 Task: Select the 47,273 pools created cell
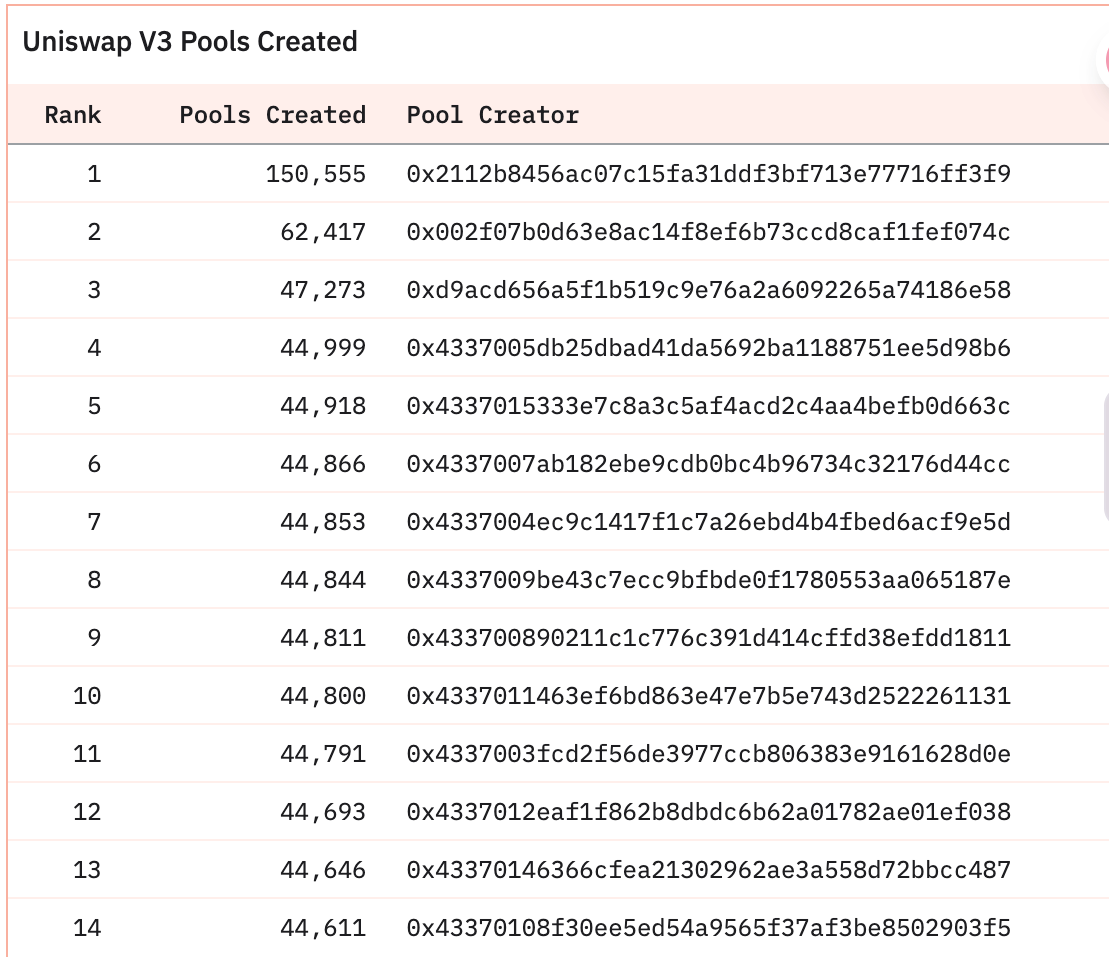pos(322,290)
